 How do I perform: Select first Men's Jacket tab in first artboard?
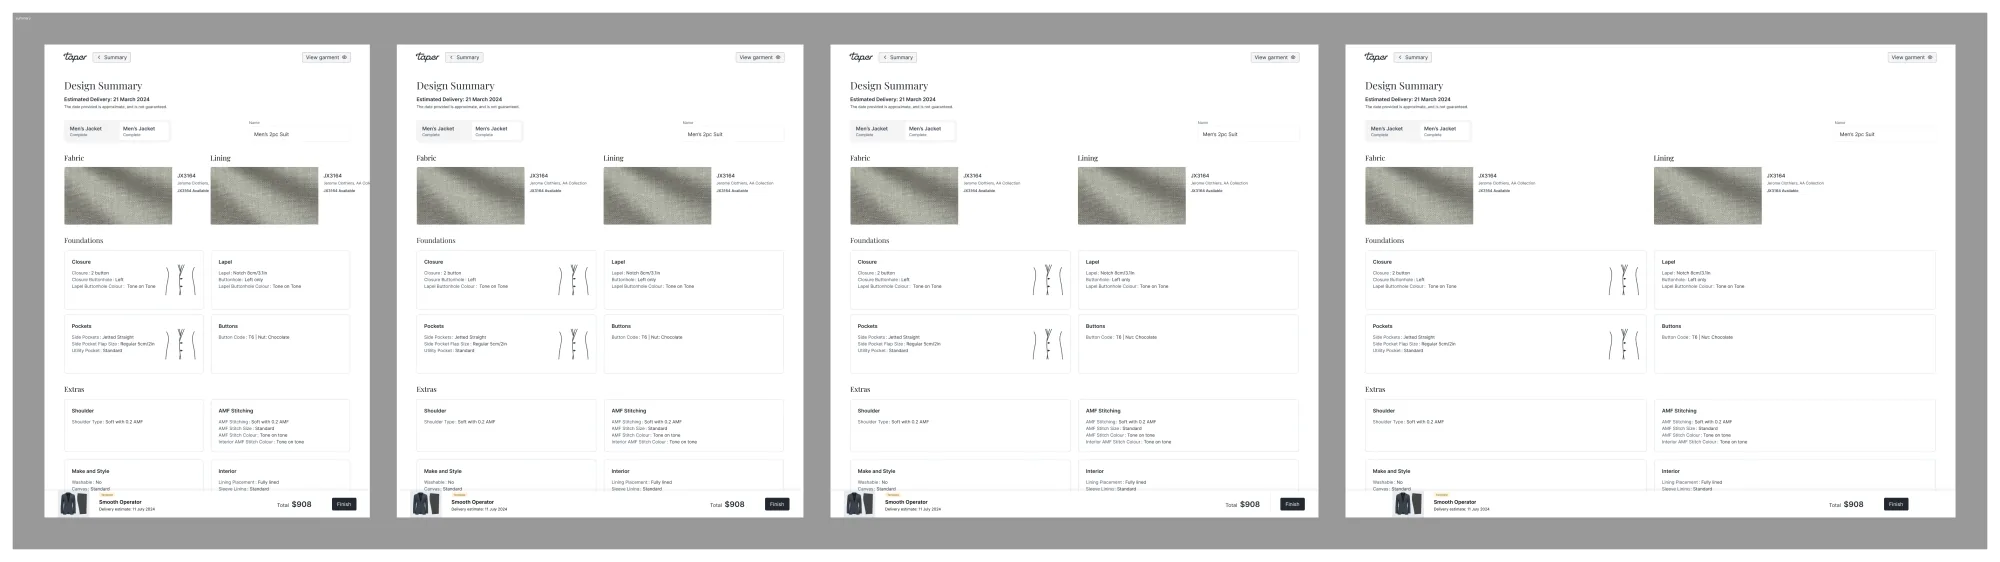pyautogui.click(x=92, y=131)
